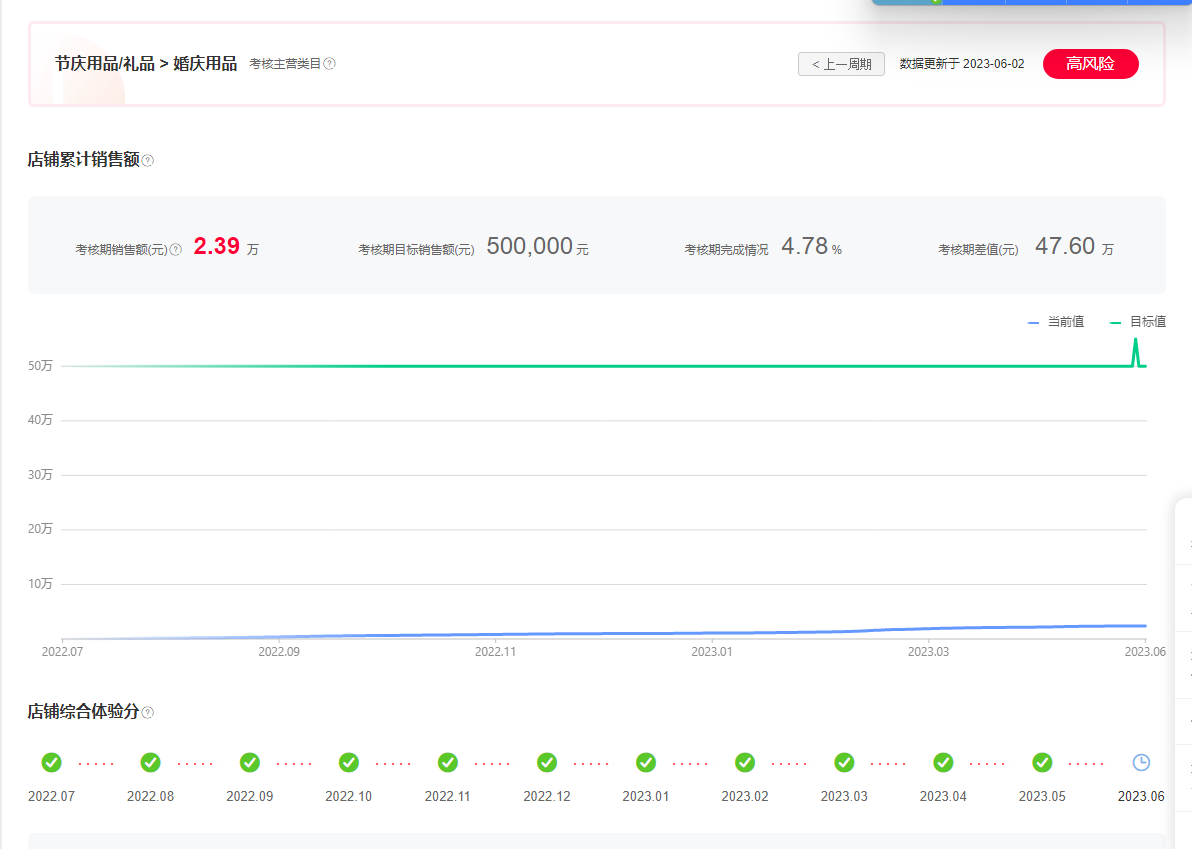Open help icon beside 考核期销售额(元)
The image size is (1192, 849).
176,249
